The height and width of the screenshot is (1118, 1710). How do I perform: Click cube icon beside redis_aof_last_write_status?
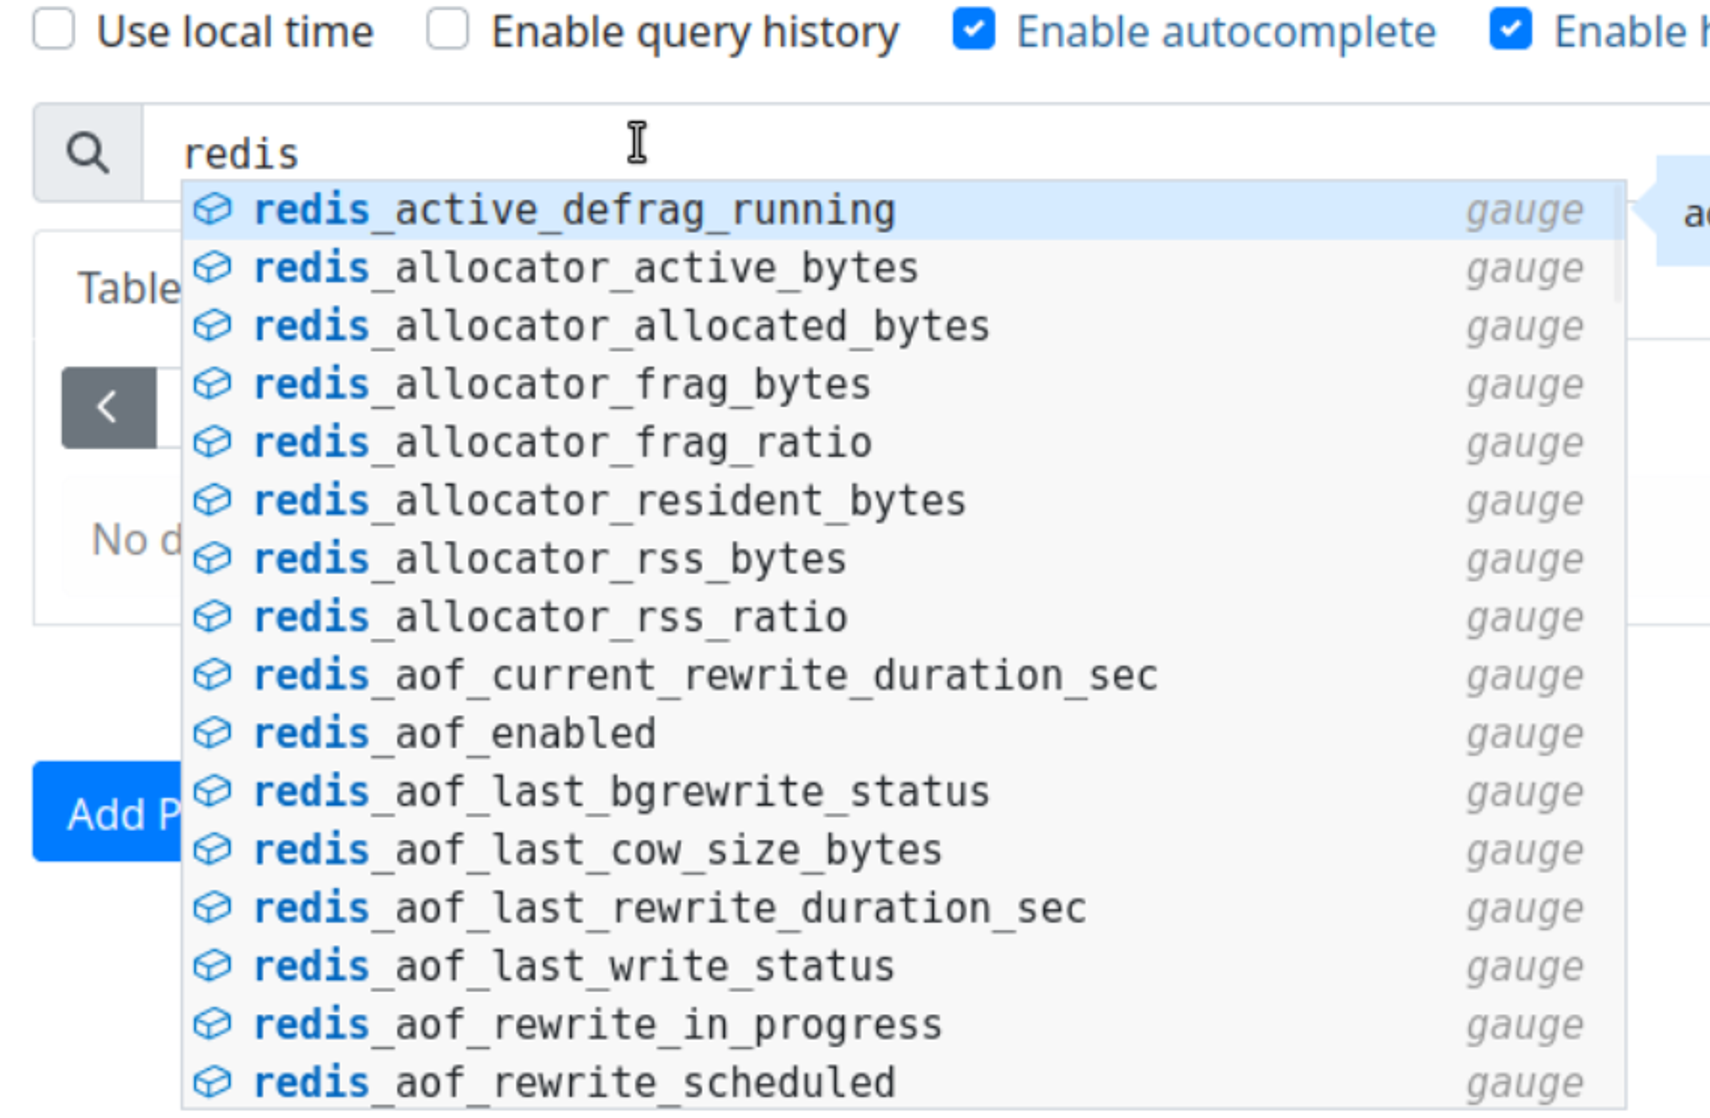212,966
